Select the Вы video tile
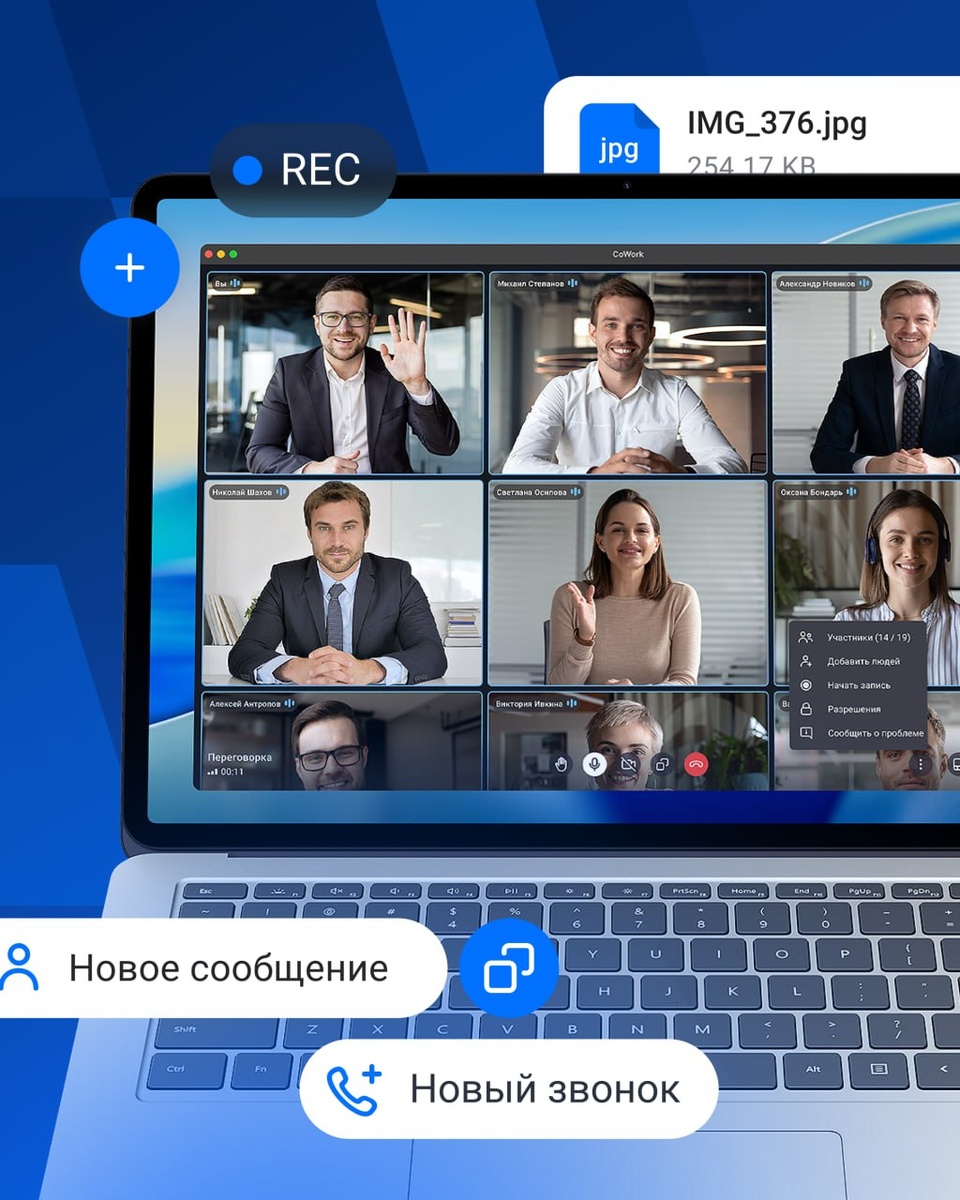960x1200 pixels. tap(345, 373)
